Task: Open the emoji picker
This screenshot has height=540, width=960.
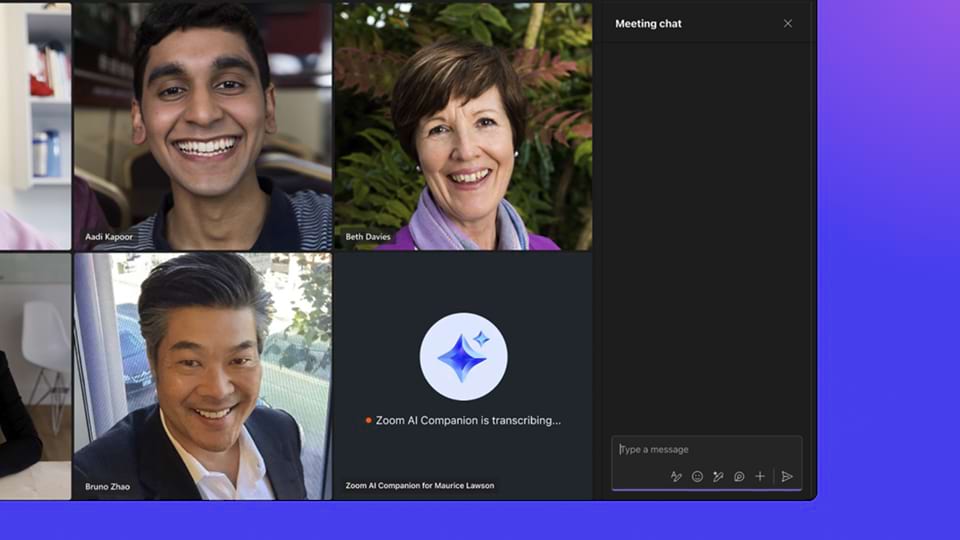Action: tap(697, 477)
